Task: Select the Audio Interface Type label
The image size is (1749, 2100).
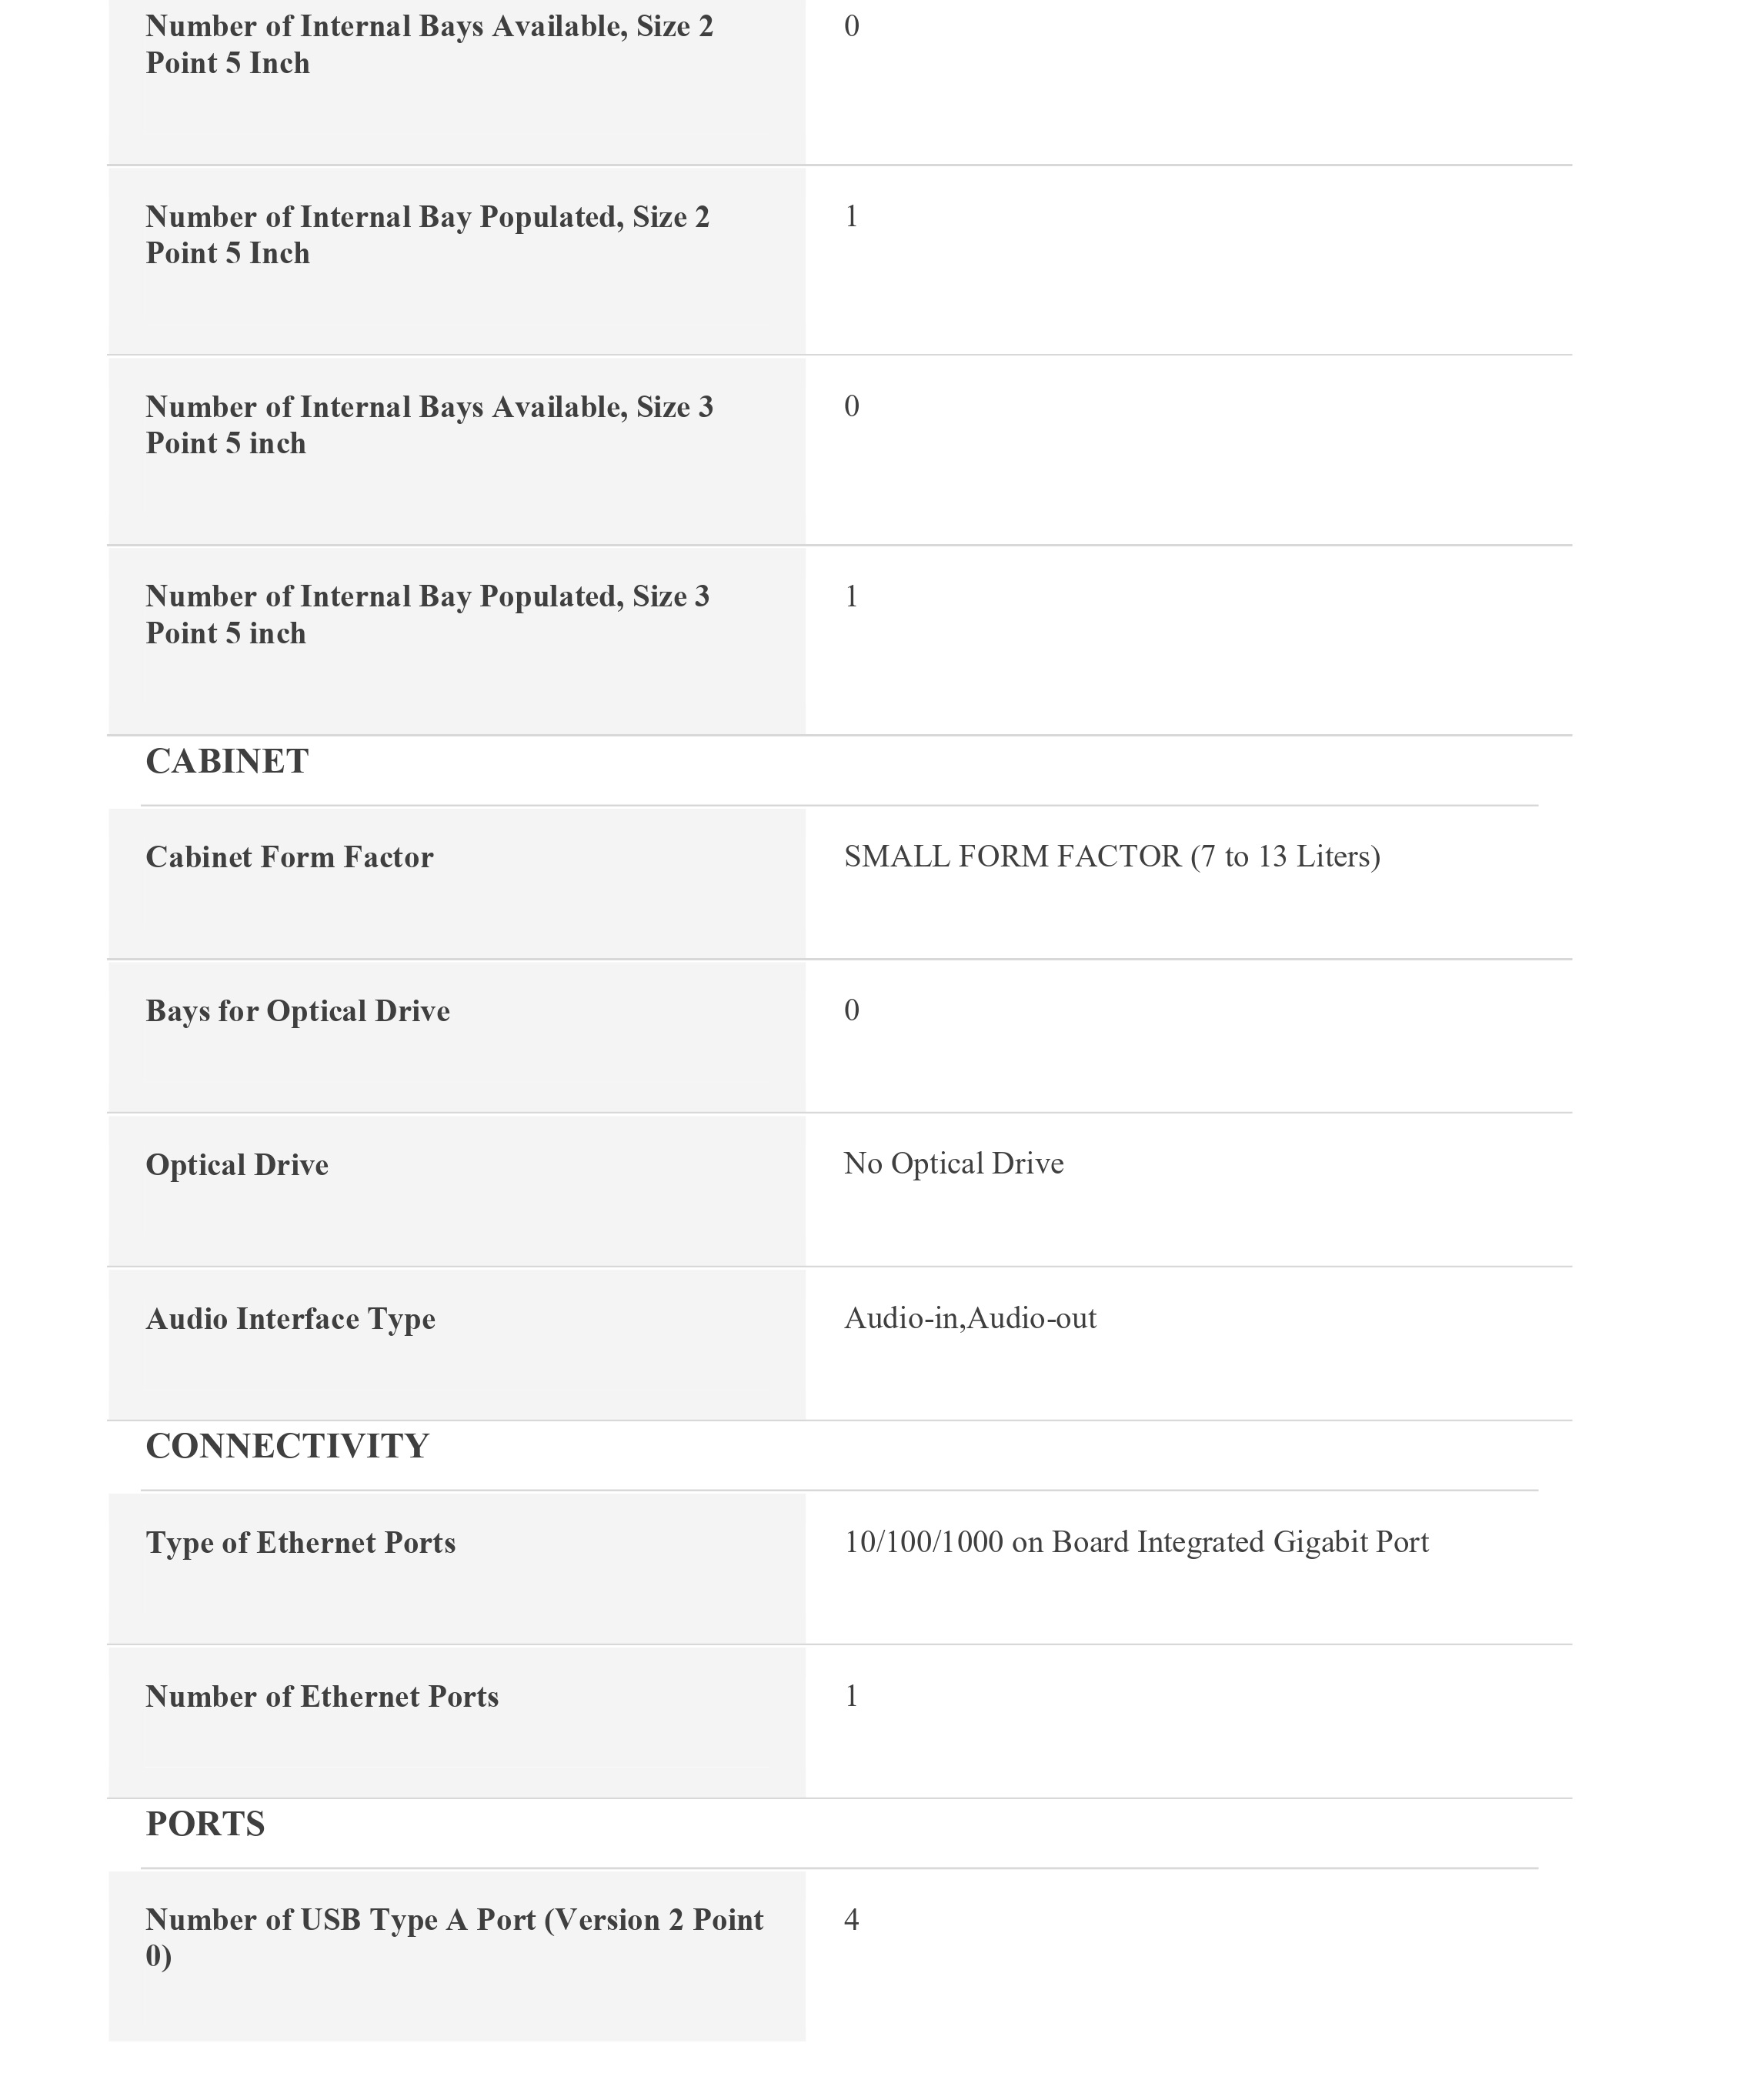Action: coord(290,1319)
